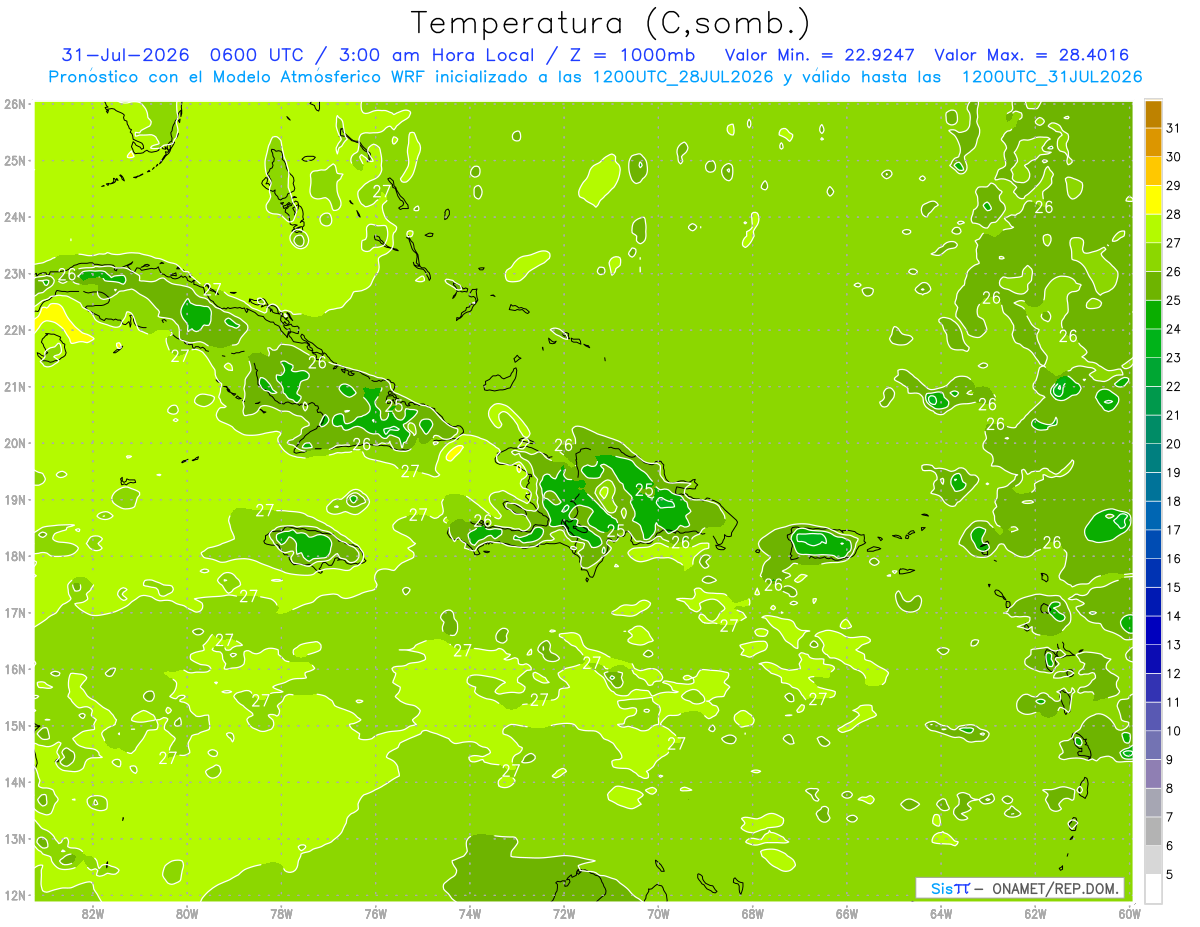
Task: Click the colorbar scale label '6'
Action: (x=1171, y=846)
